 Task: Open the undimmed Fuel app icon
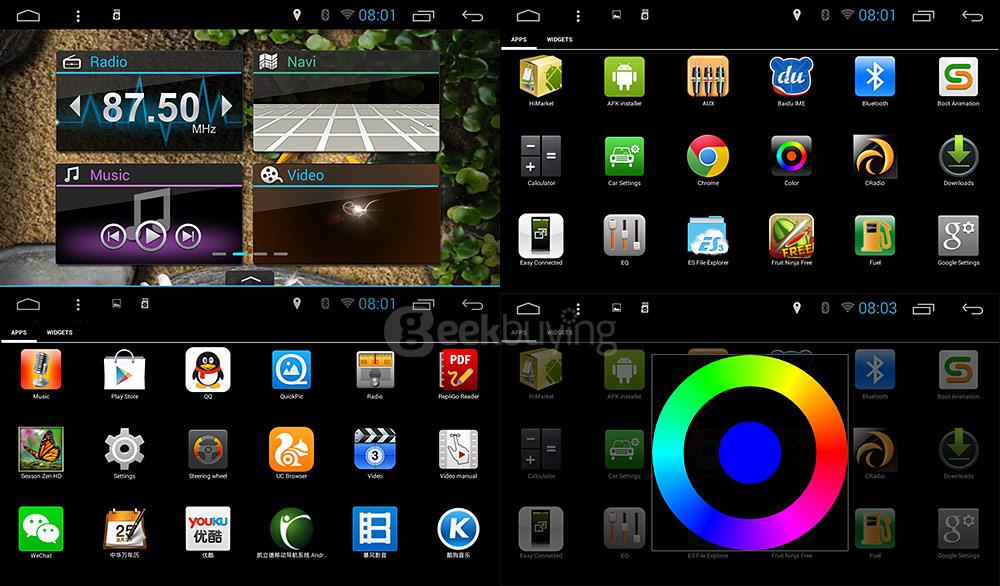coord(875,236)
